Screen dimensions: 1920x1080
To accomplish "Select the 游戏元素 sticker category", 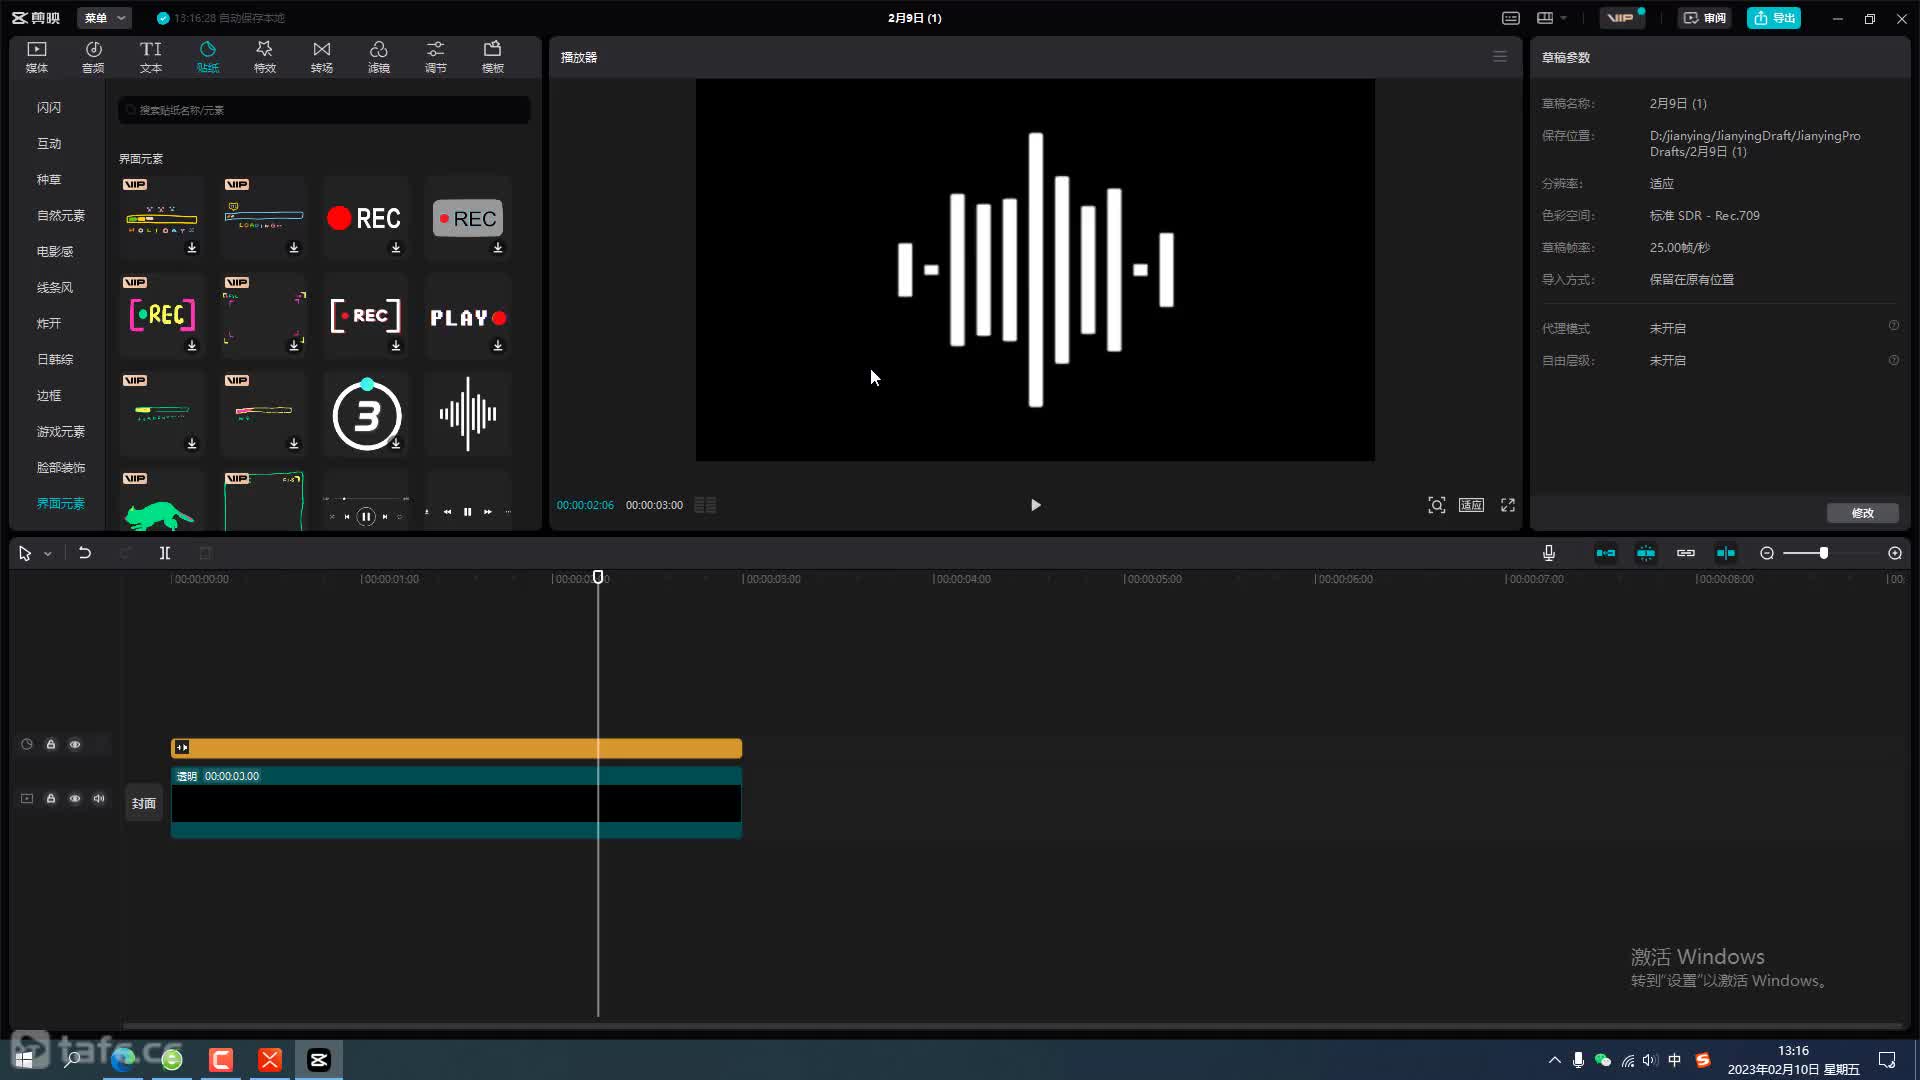I will pos(61,431).
